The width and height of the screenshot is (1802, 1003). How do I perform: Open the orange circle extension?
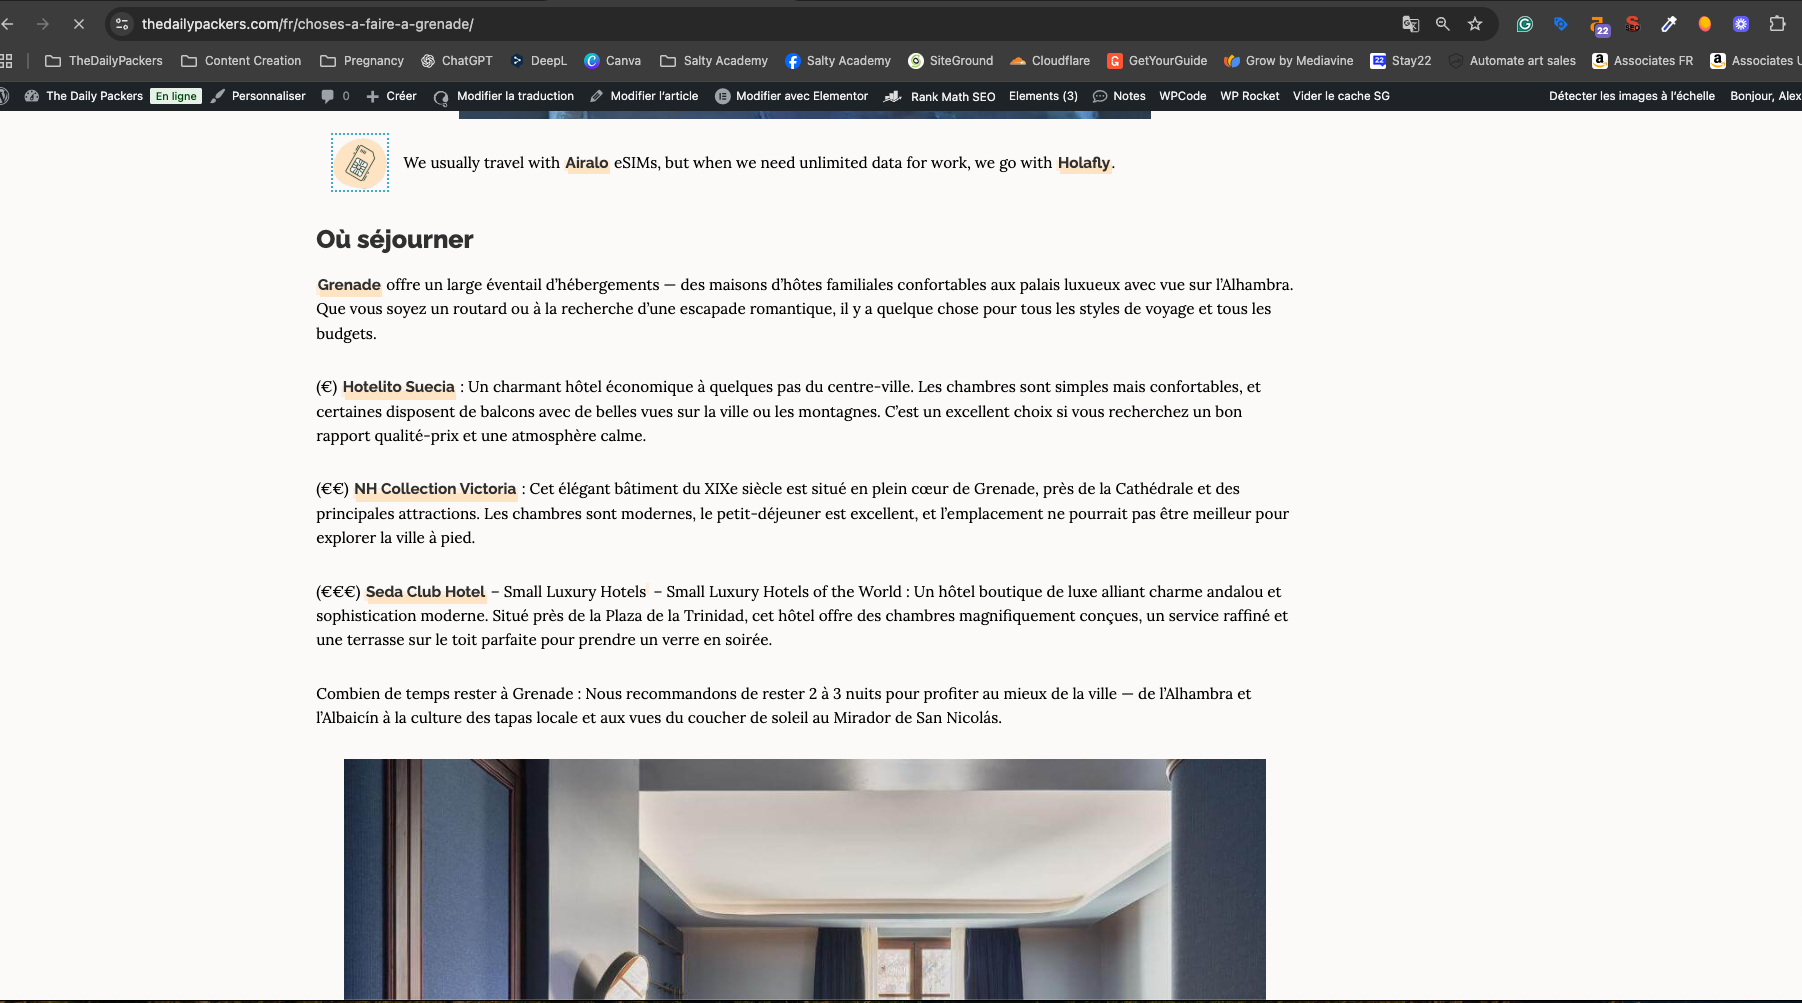coord(1705,24)
